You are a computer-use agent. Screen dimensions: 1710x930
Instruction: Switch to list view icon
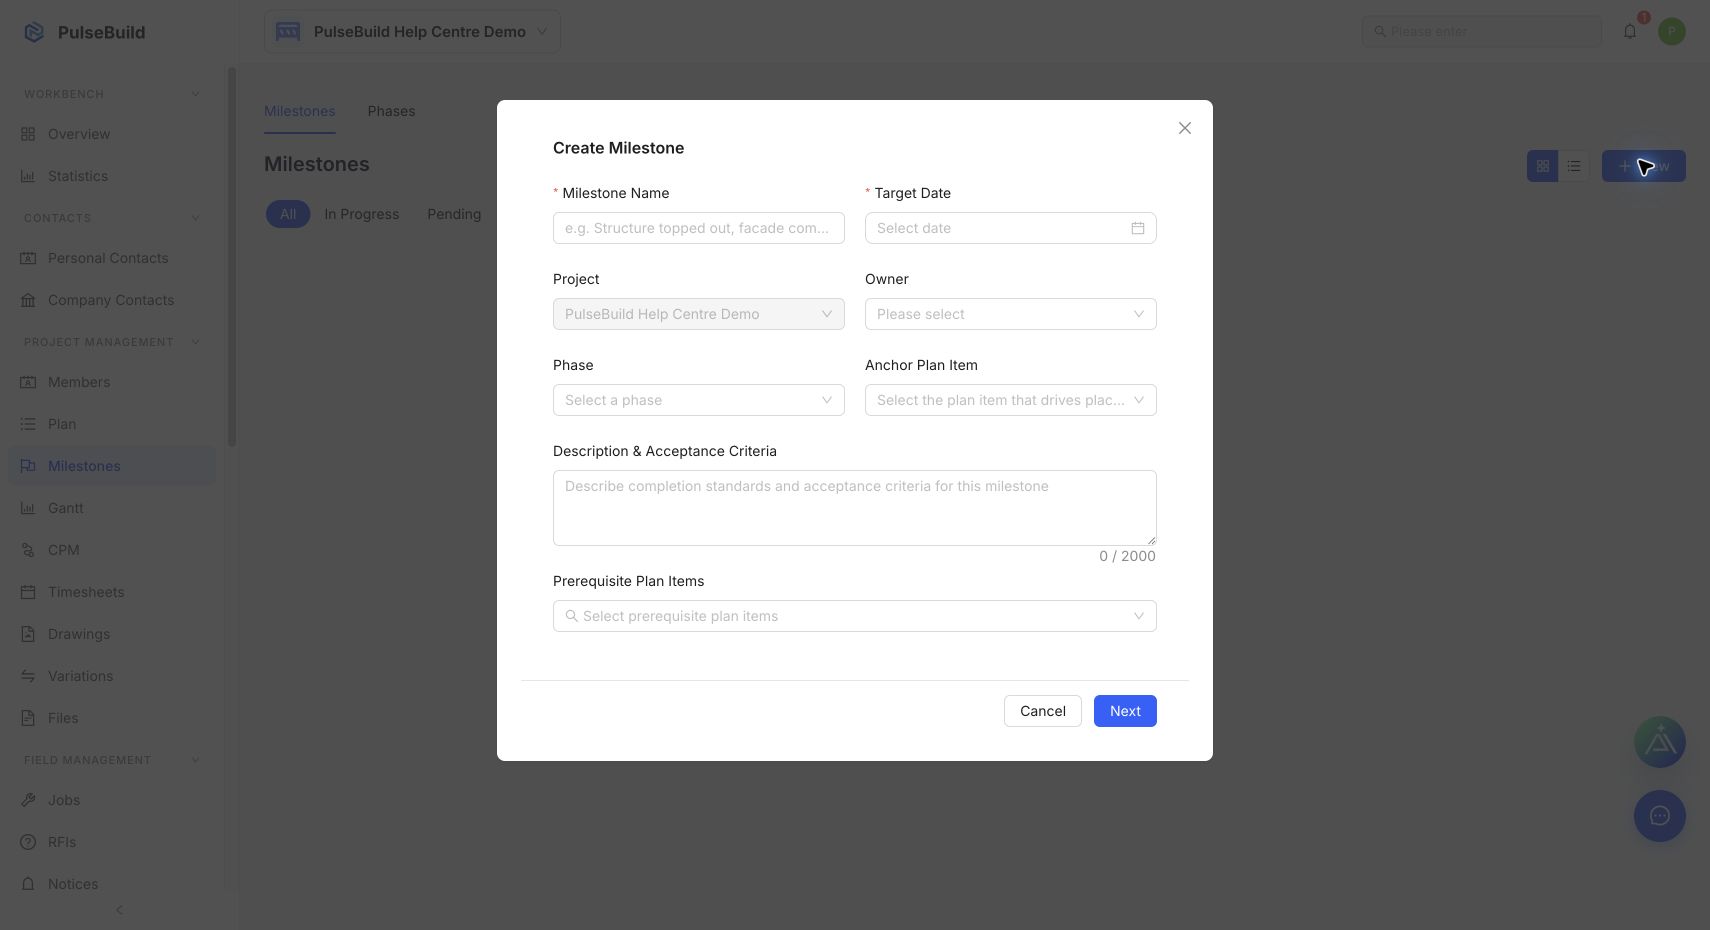(1574, 166)
